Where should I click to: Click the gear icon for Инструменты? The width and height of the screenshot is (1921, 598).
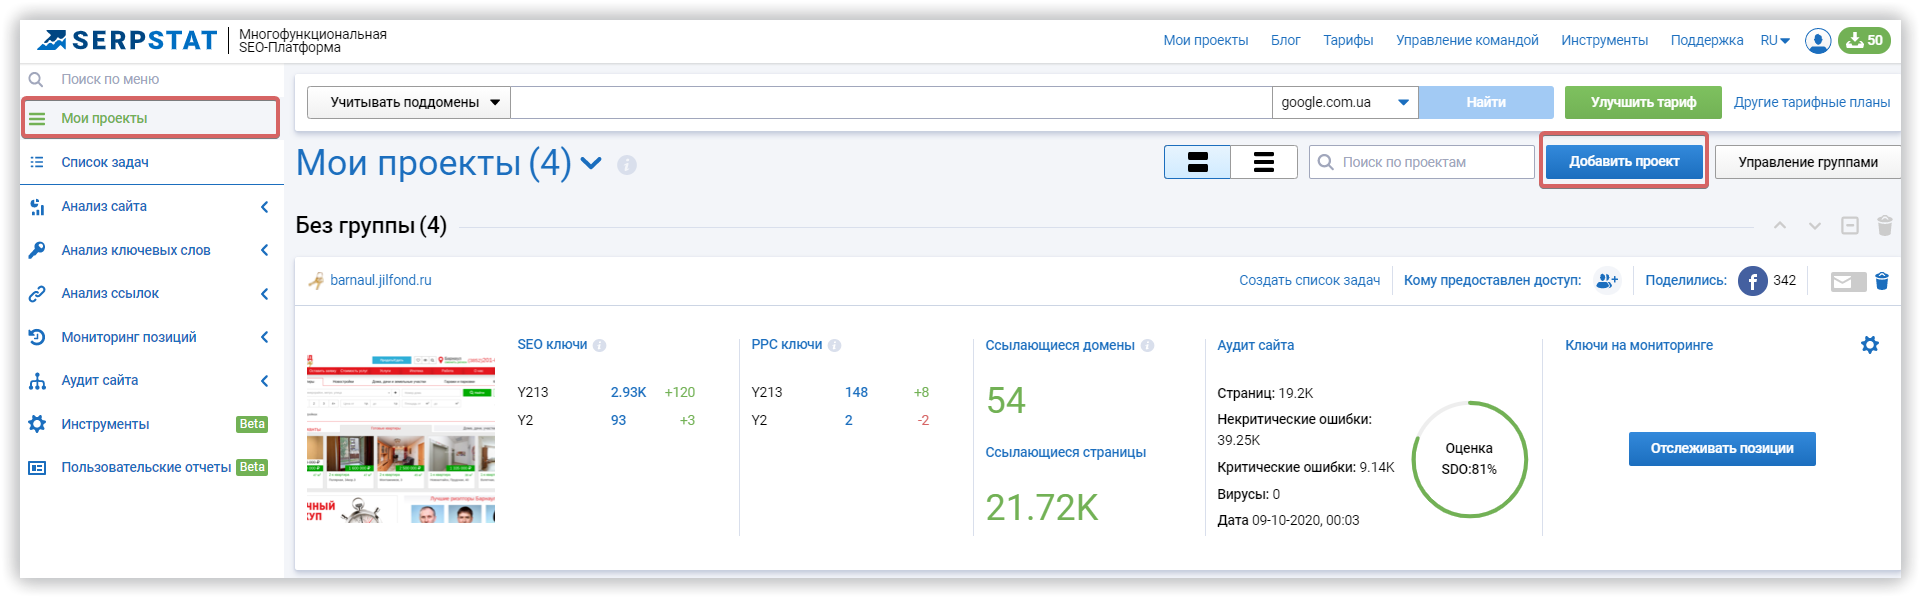(x=37, y=424)
